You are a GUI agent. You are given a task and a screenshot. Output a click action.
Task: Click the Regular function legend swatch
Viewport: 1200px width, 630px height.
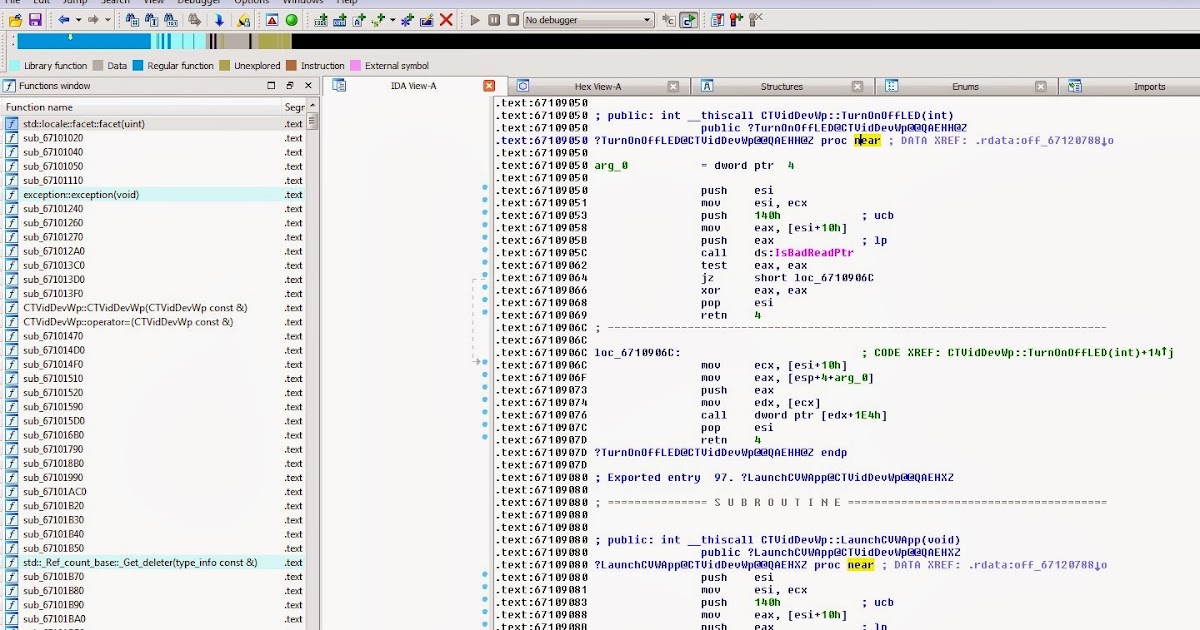(x=137, y=66)
